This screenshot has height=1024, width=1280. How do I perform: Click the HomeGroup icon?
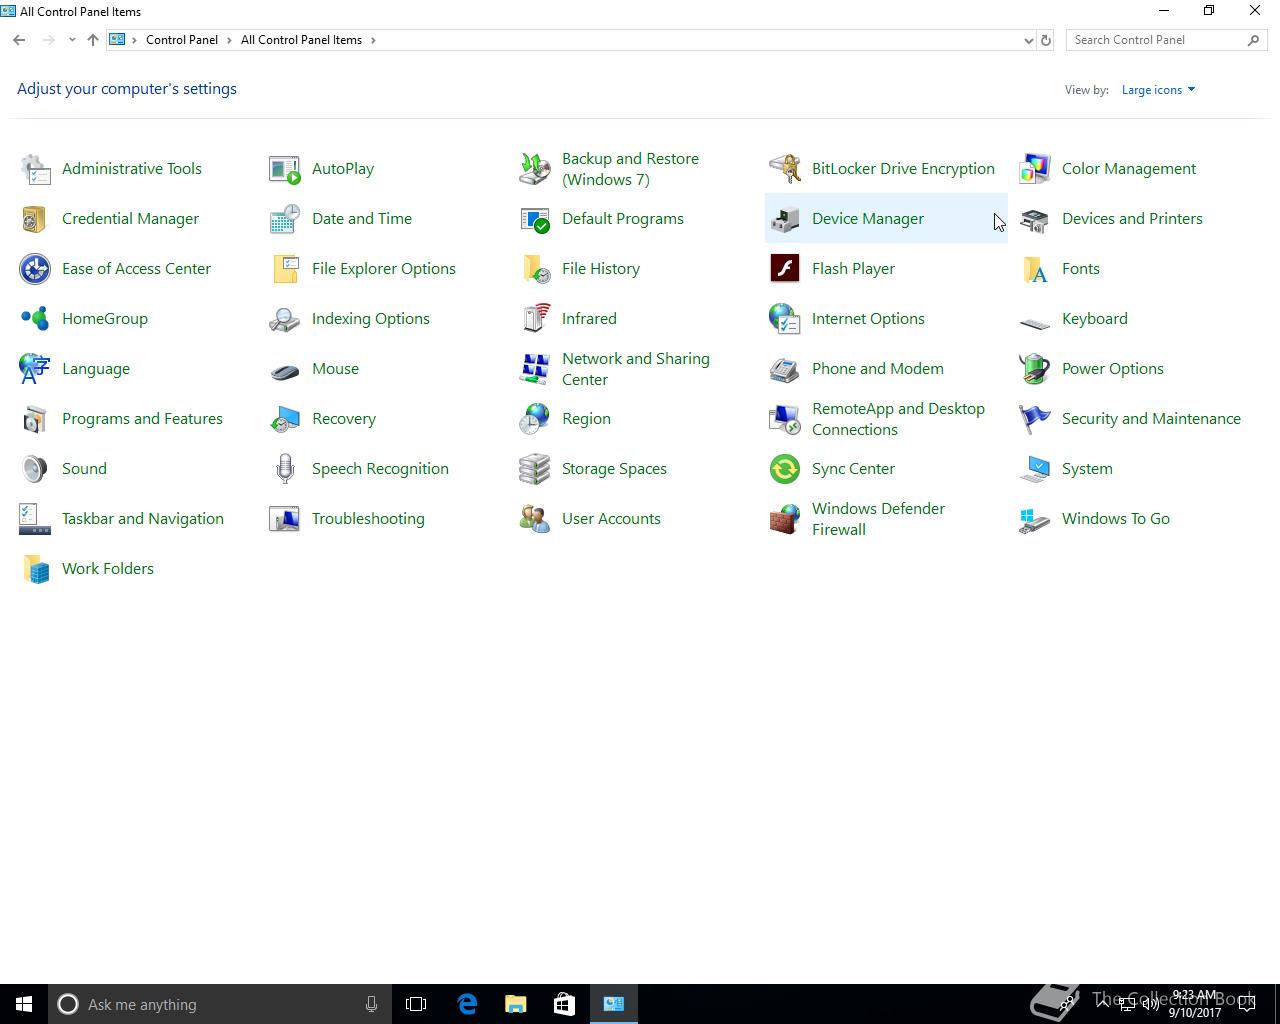click(x=35, y=319)
